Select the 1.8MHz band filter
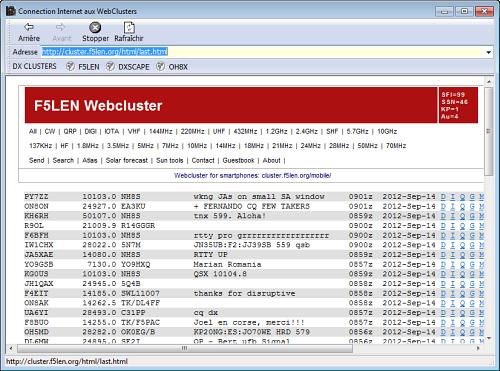This screenshot has width=500, height=371. pos(88,146)
